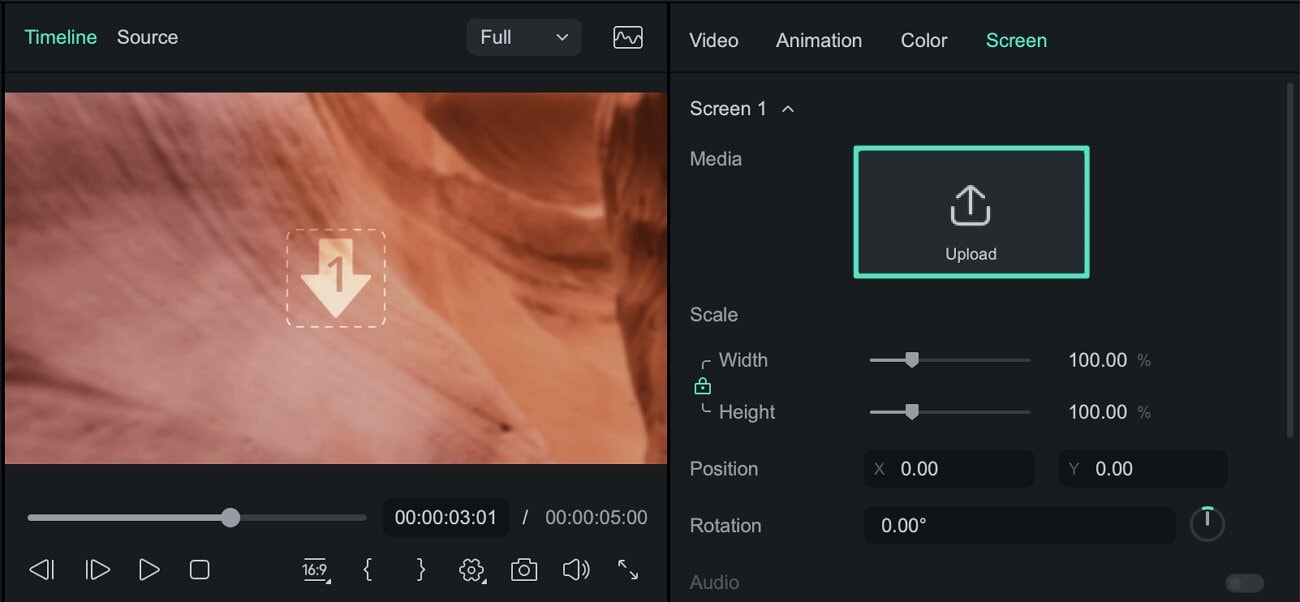Collapse the Screen 1 section
This screenshot has height=602, width=1300.
[x=788, y=109]
